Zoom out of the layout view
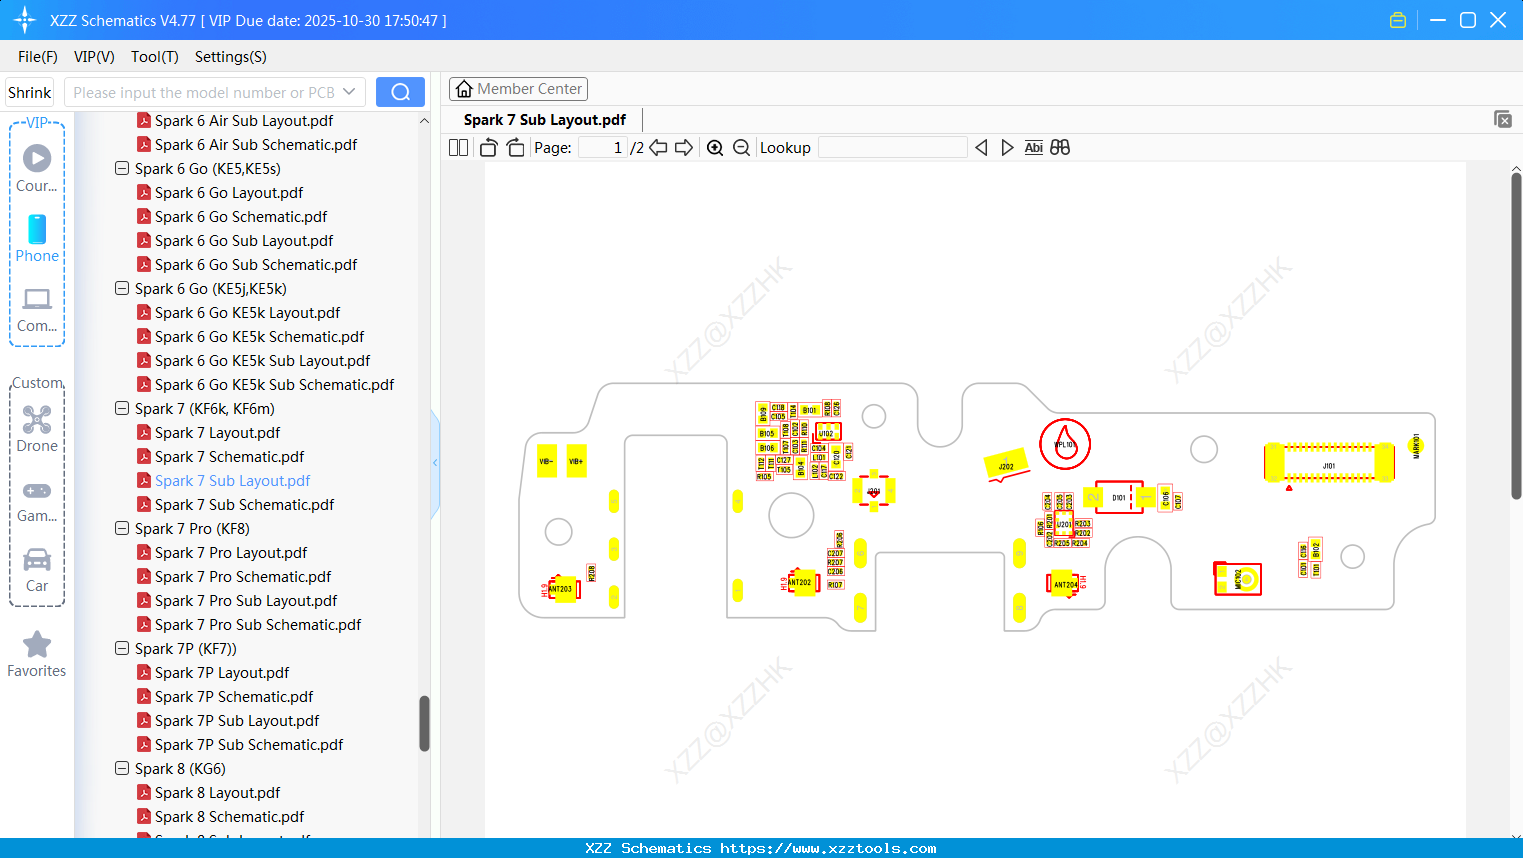The height and width of the screenshot is (858, 1523). [x=741, y=147]
